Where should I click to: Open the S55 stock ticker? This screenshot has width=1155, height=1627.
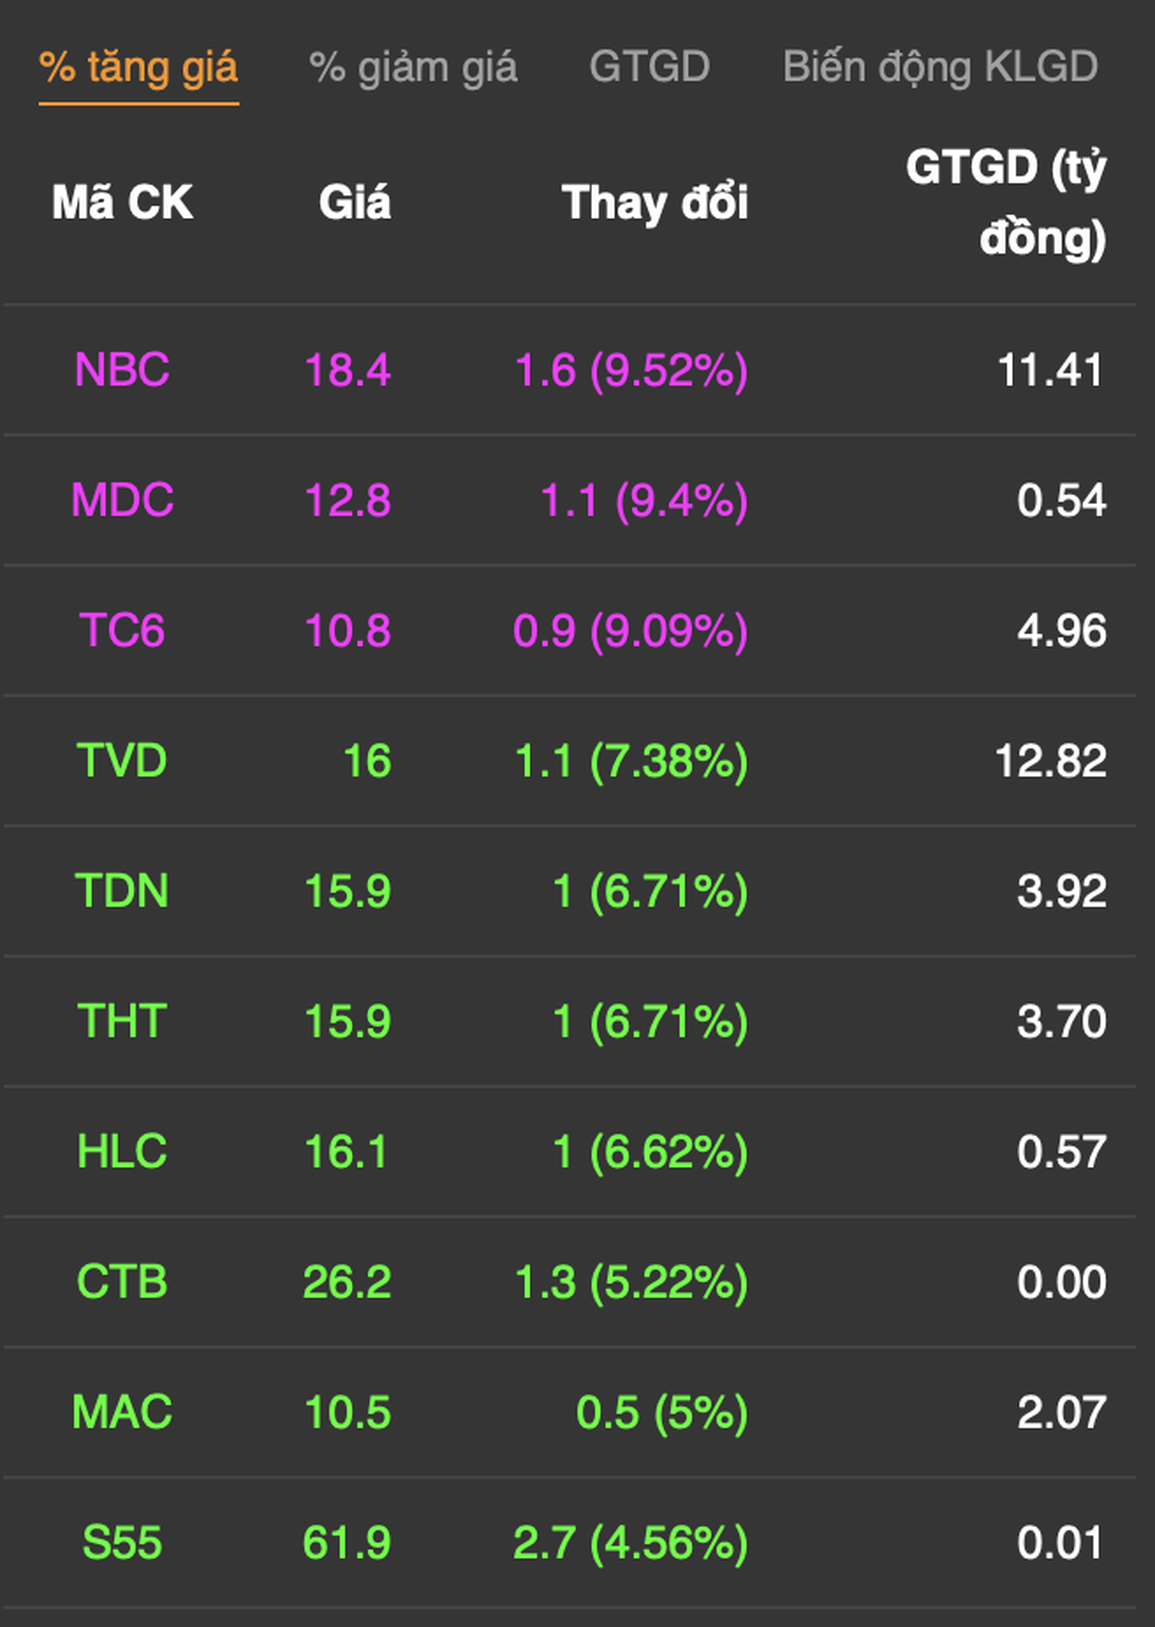(x=122, y=1543)
